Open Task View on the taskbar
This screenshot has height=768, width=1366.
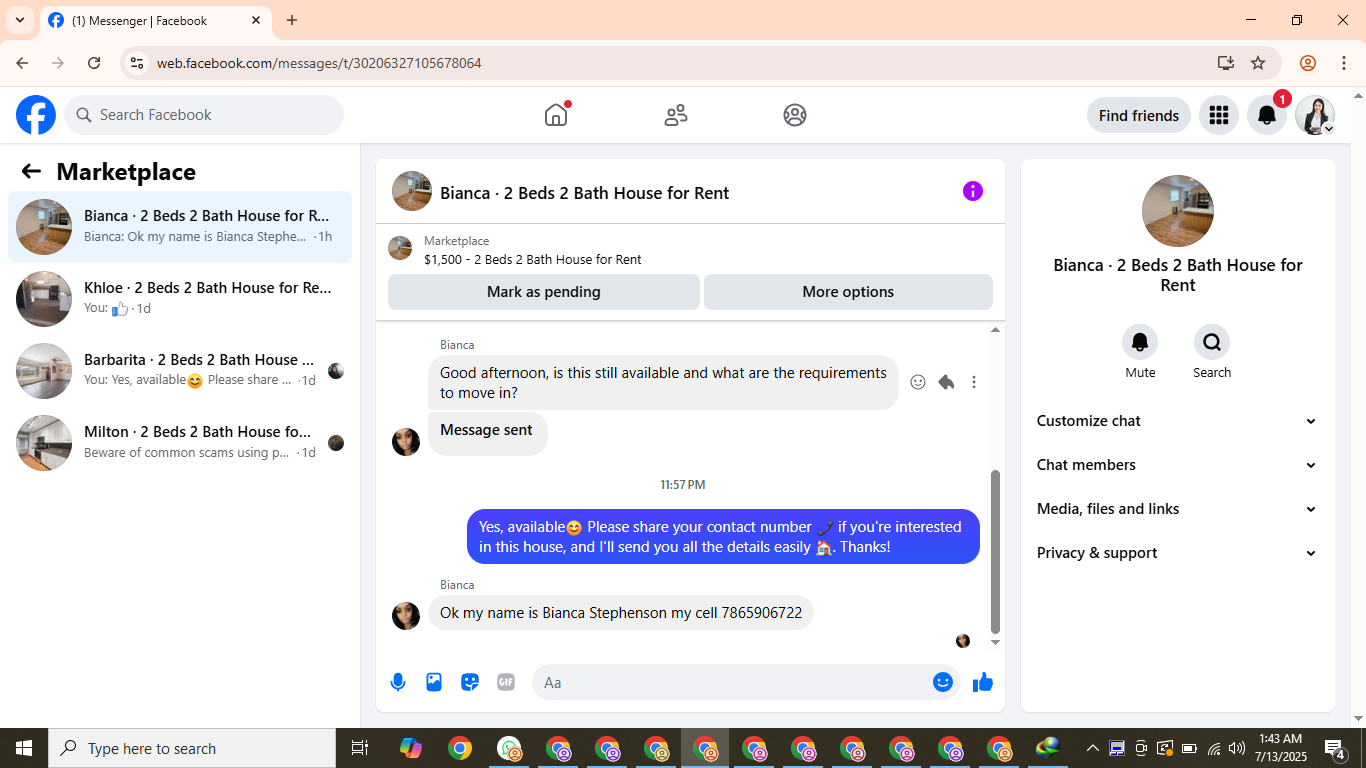tap(360, 748)
